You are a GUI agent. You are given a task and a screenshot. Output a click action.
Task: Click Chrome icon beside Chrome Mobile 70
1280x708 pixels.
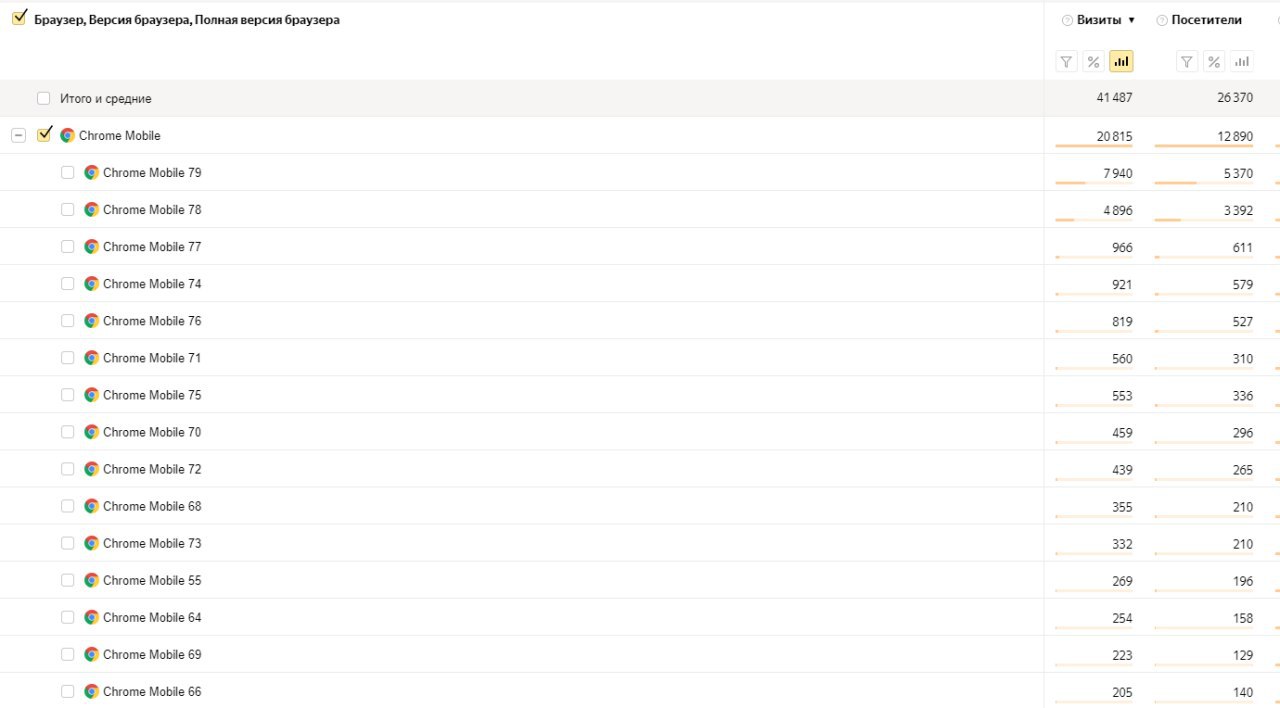91,431
